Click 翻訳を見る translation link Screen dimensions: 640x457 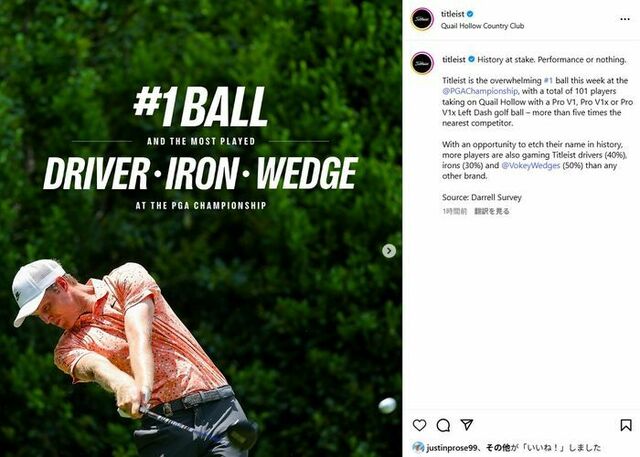492,211
